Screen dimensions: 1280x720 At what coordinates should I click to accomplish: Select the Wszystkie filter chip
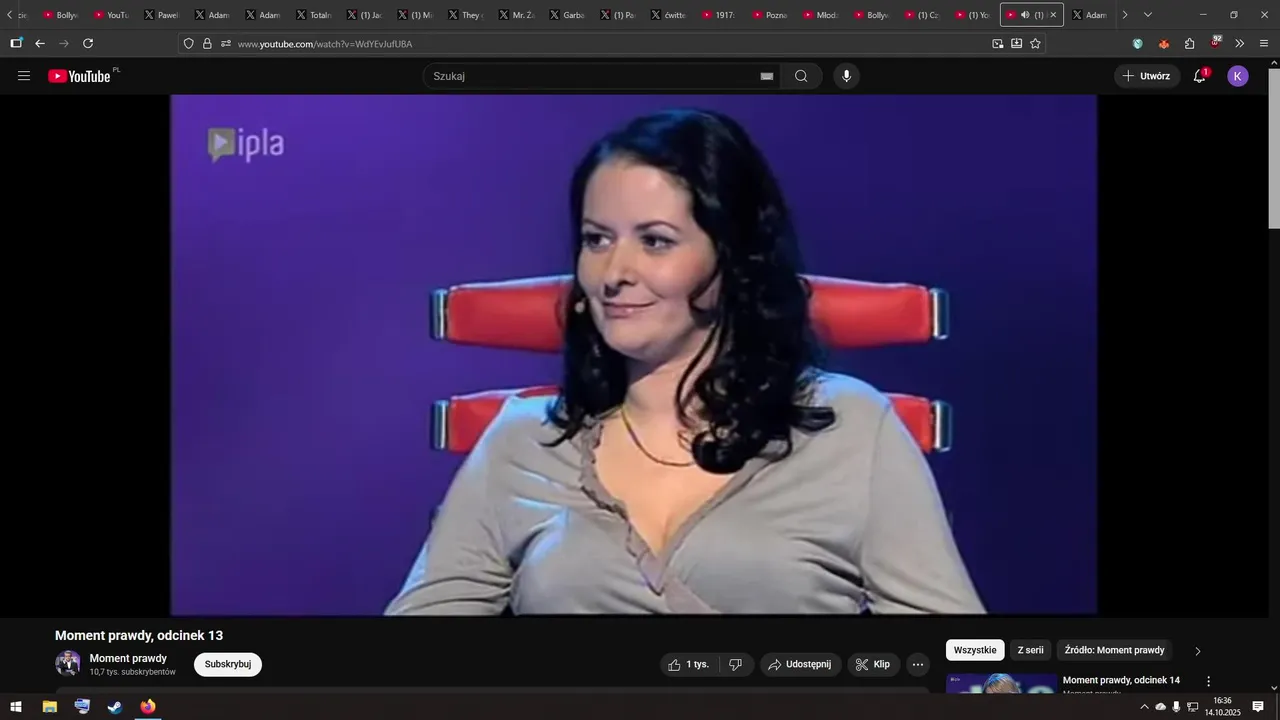975,650
